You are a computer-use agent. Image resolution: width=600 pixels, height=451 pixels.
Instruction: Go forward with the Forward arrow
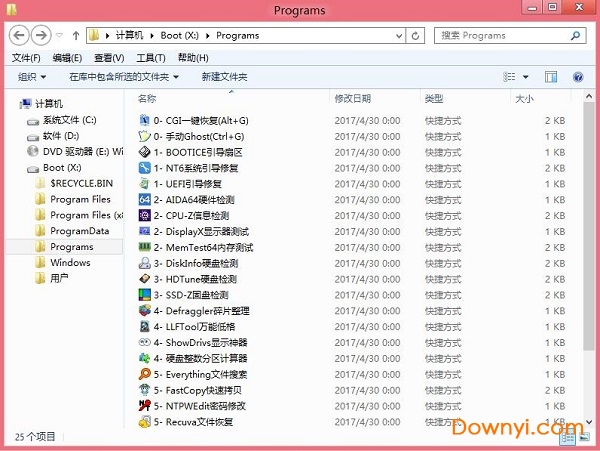[x=41, y=36]
